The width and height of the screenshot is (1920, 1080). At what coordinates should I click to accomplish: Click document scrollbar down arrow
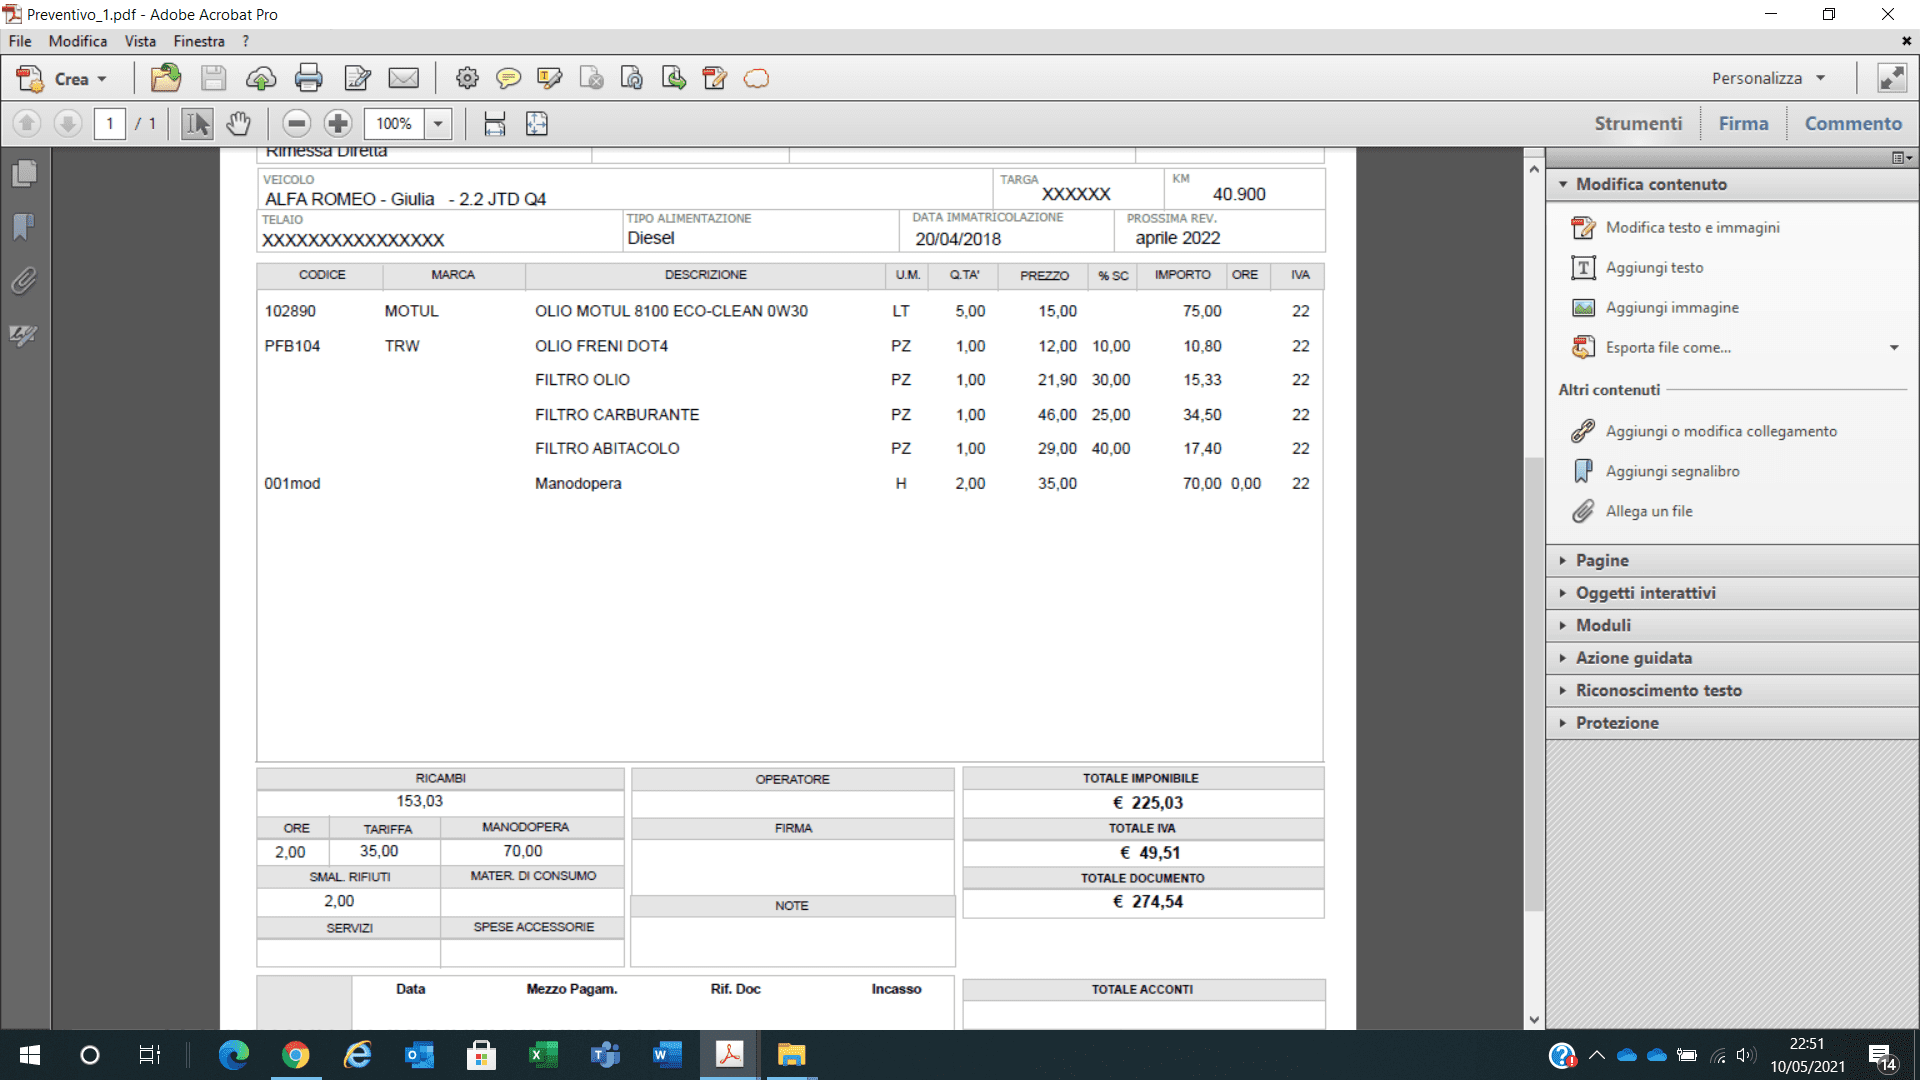(x=1534, y=1020)
